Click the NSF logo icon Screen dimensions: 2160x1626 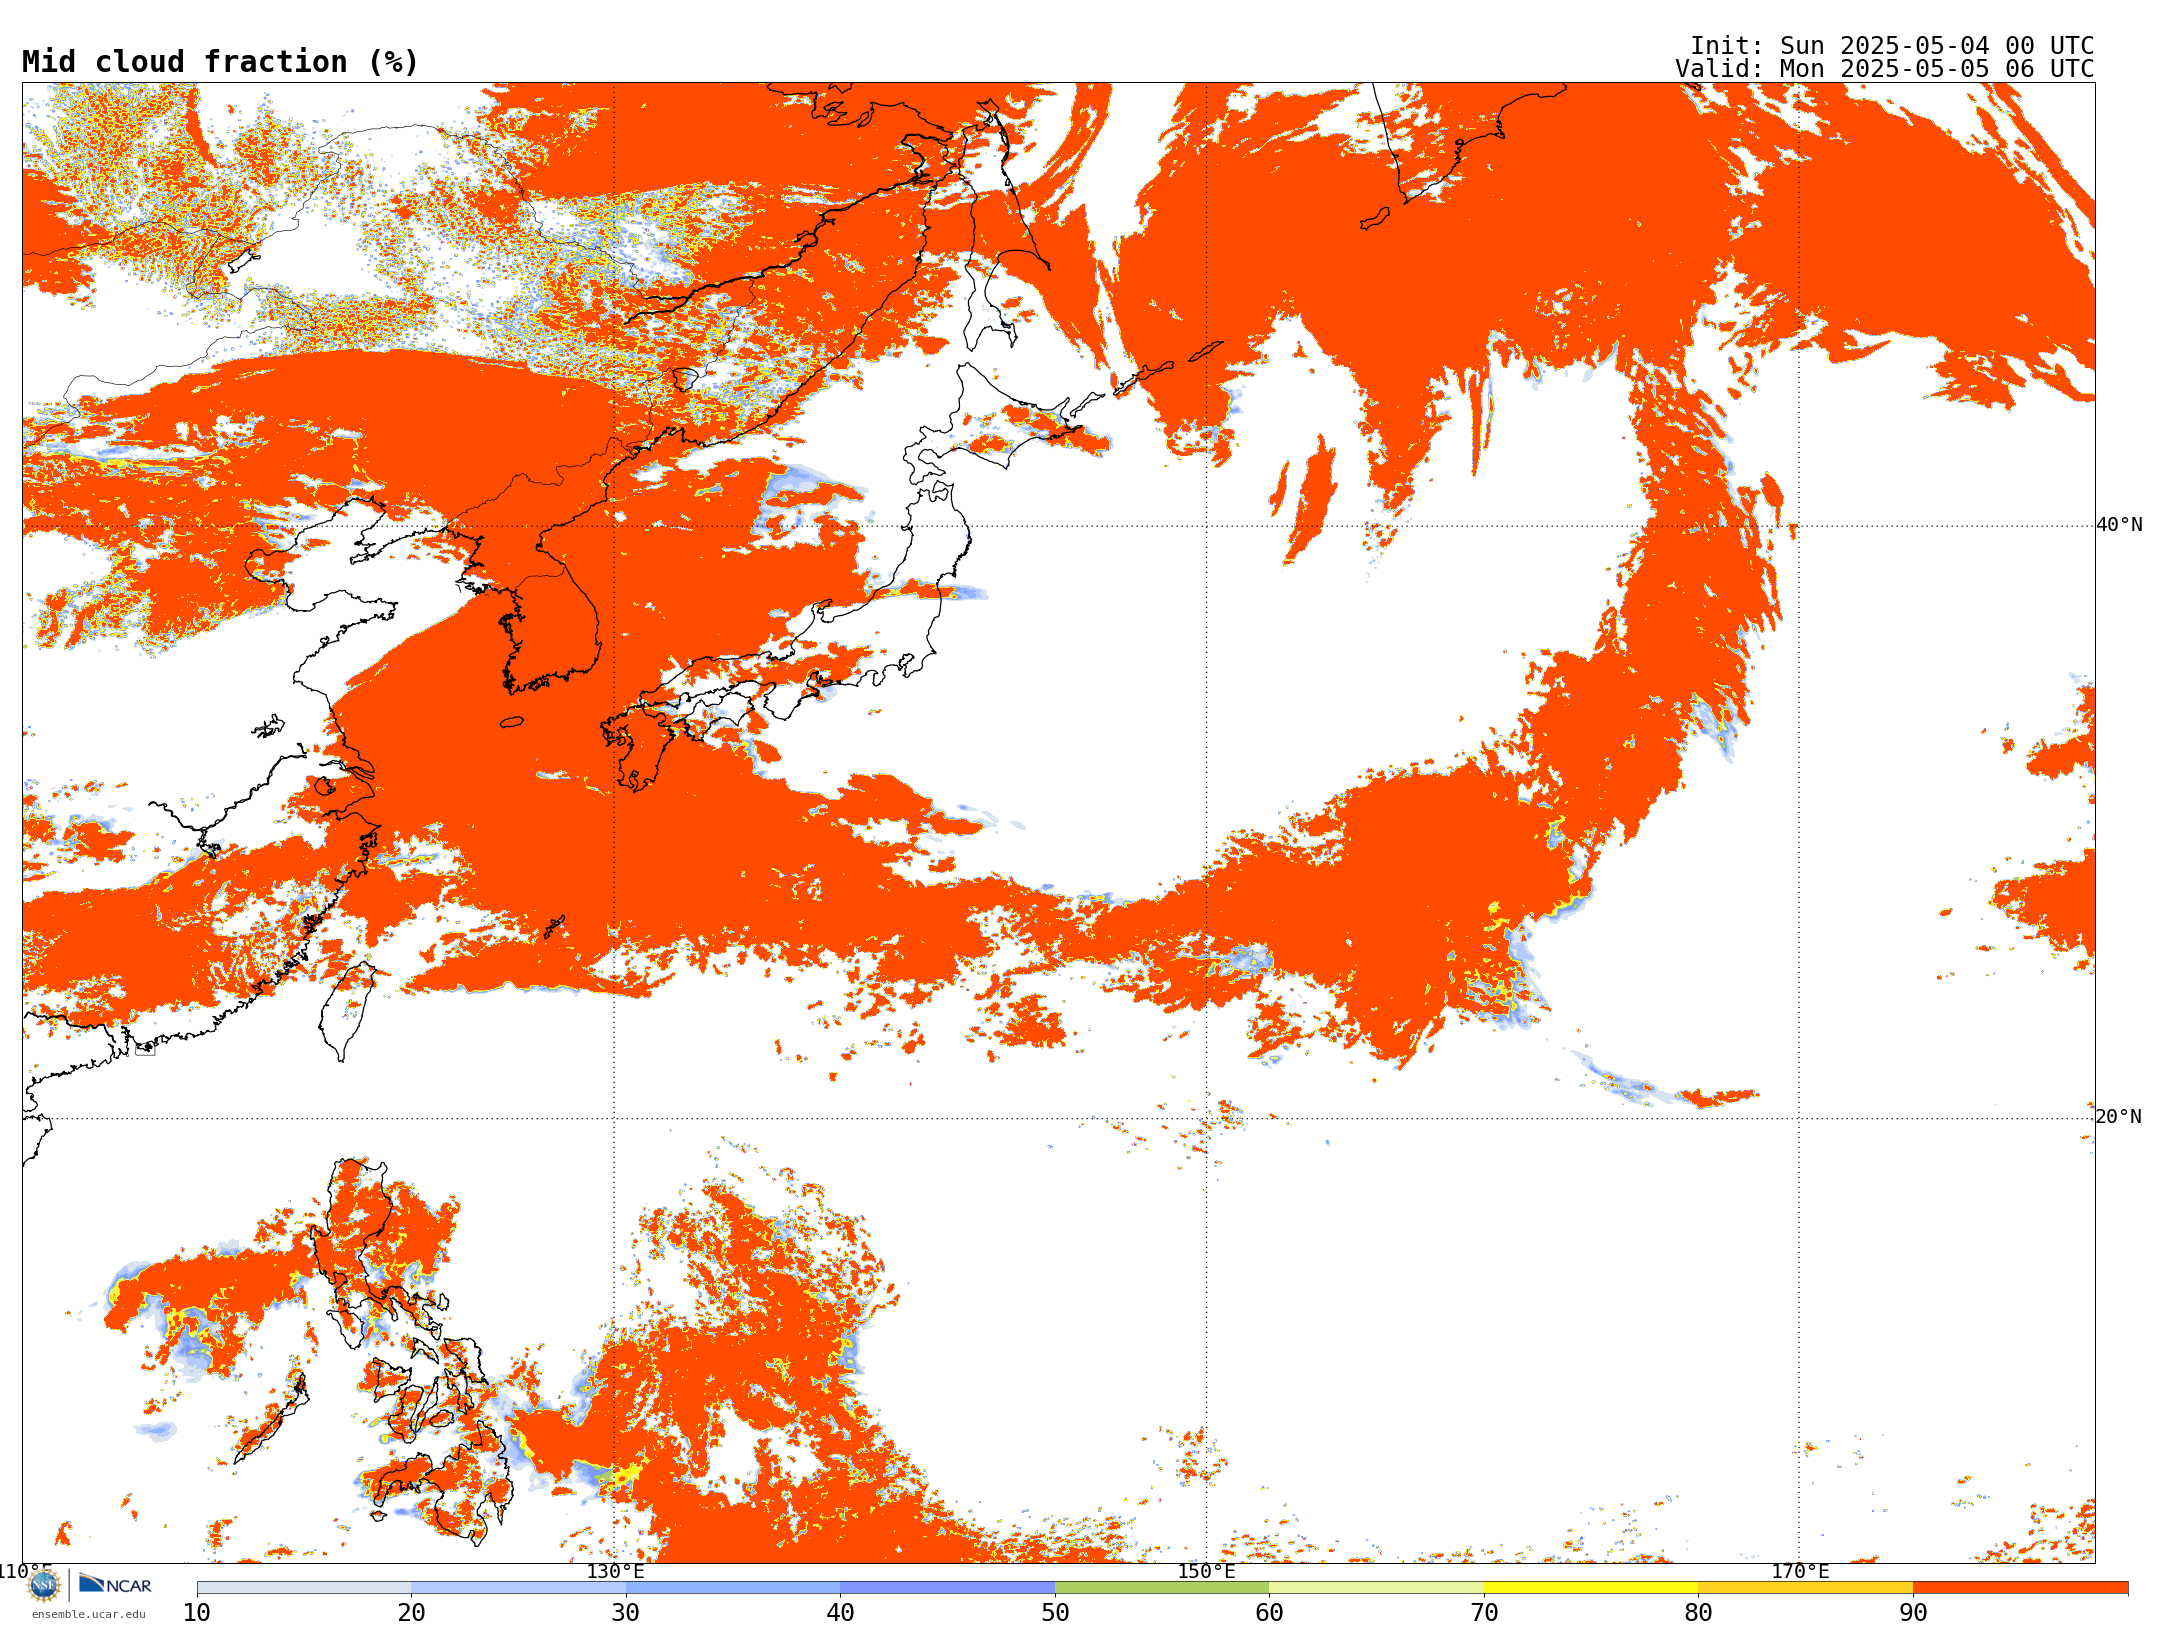click(x=44, y=1585)
